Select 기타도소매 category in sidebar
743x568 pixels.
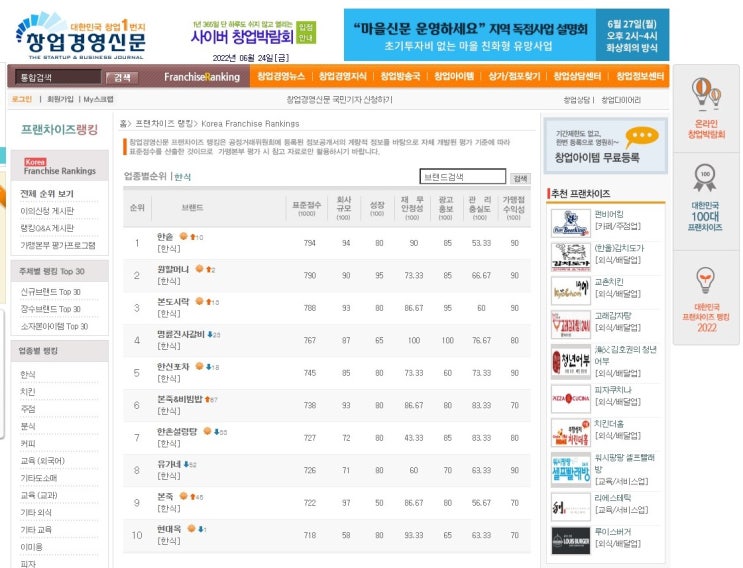[x=38, y=478]
